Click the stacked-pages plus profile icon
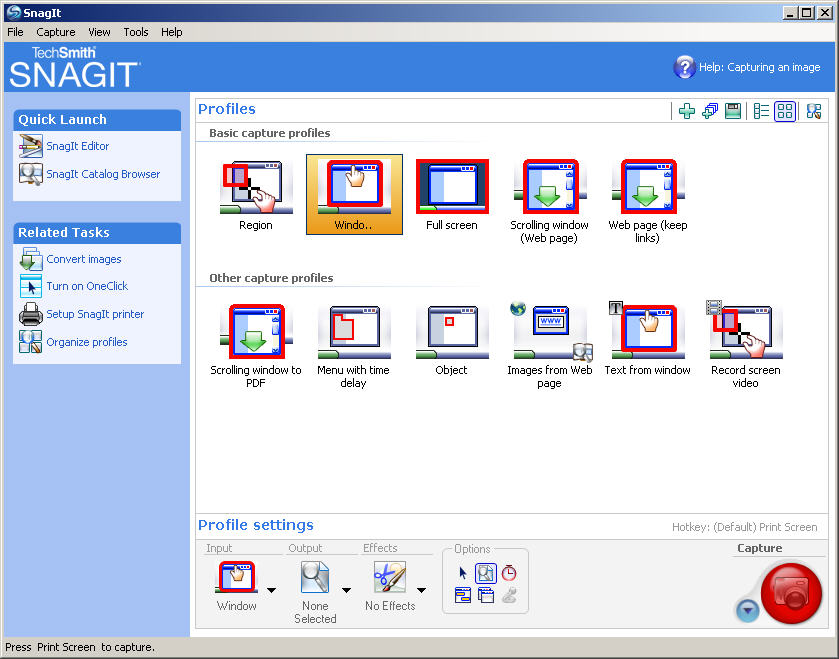Image resolution: width=839 pixels, height=659 pixels. pos(710,111)
